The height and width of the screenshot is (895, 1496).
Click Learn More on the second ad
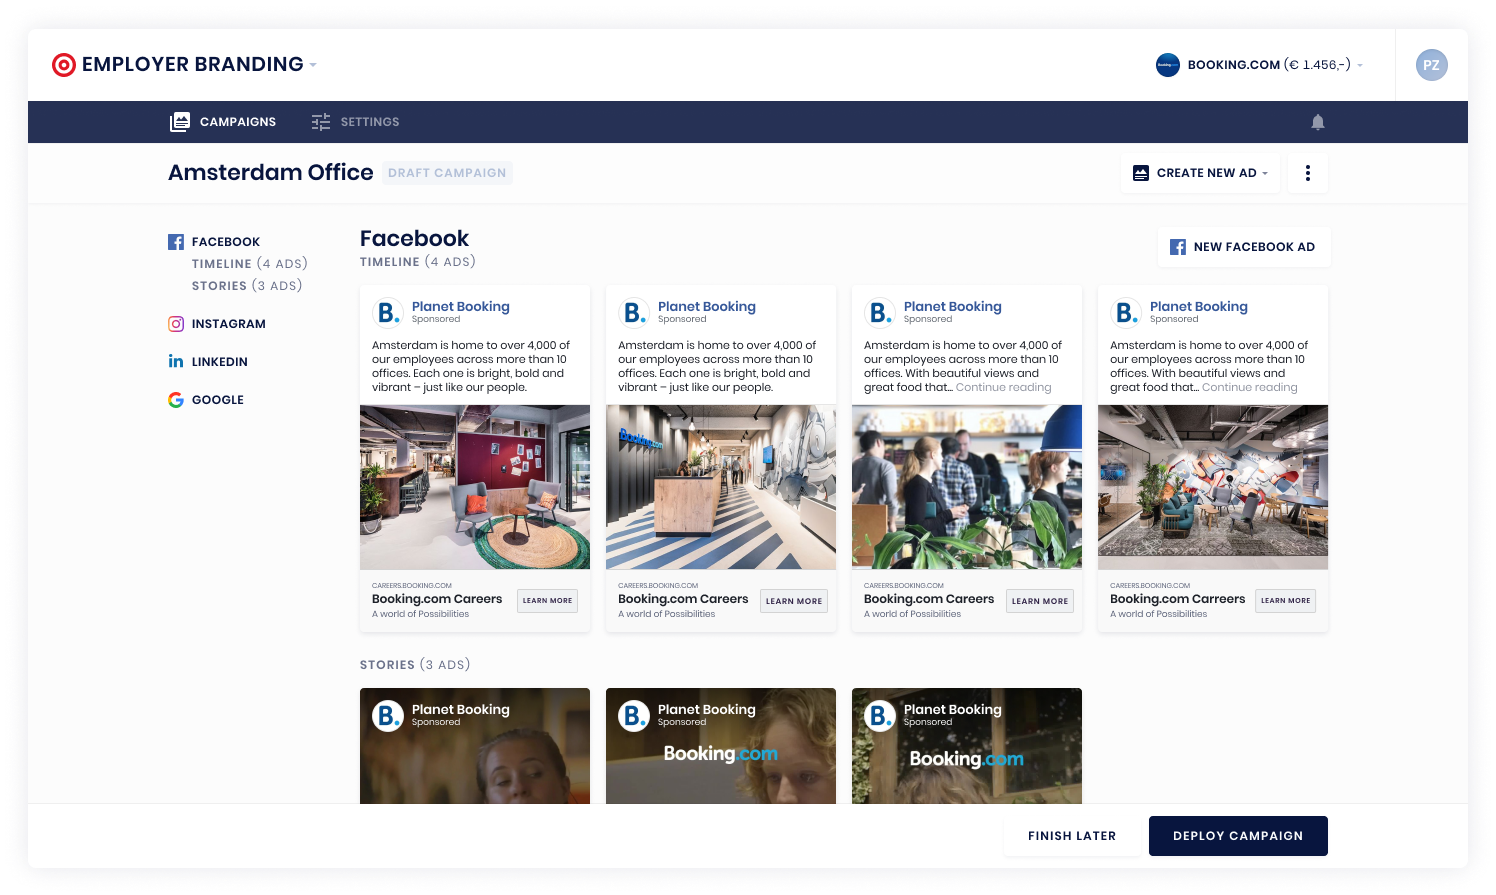(x=794, y=601)
